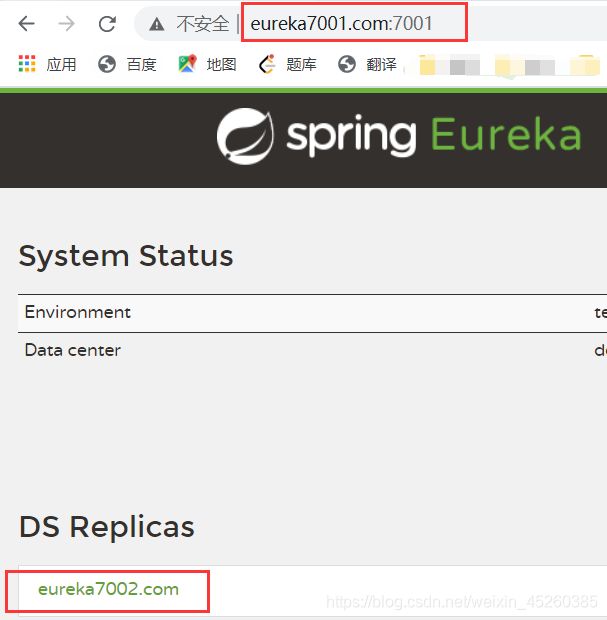Reload the page with the refresh icon
Image resolution: width=607 pixels, height=620 pixels.
(107, 24)
